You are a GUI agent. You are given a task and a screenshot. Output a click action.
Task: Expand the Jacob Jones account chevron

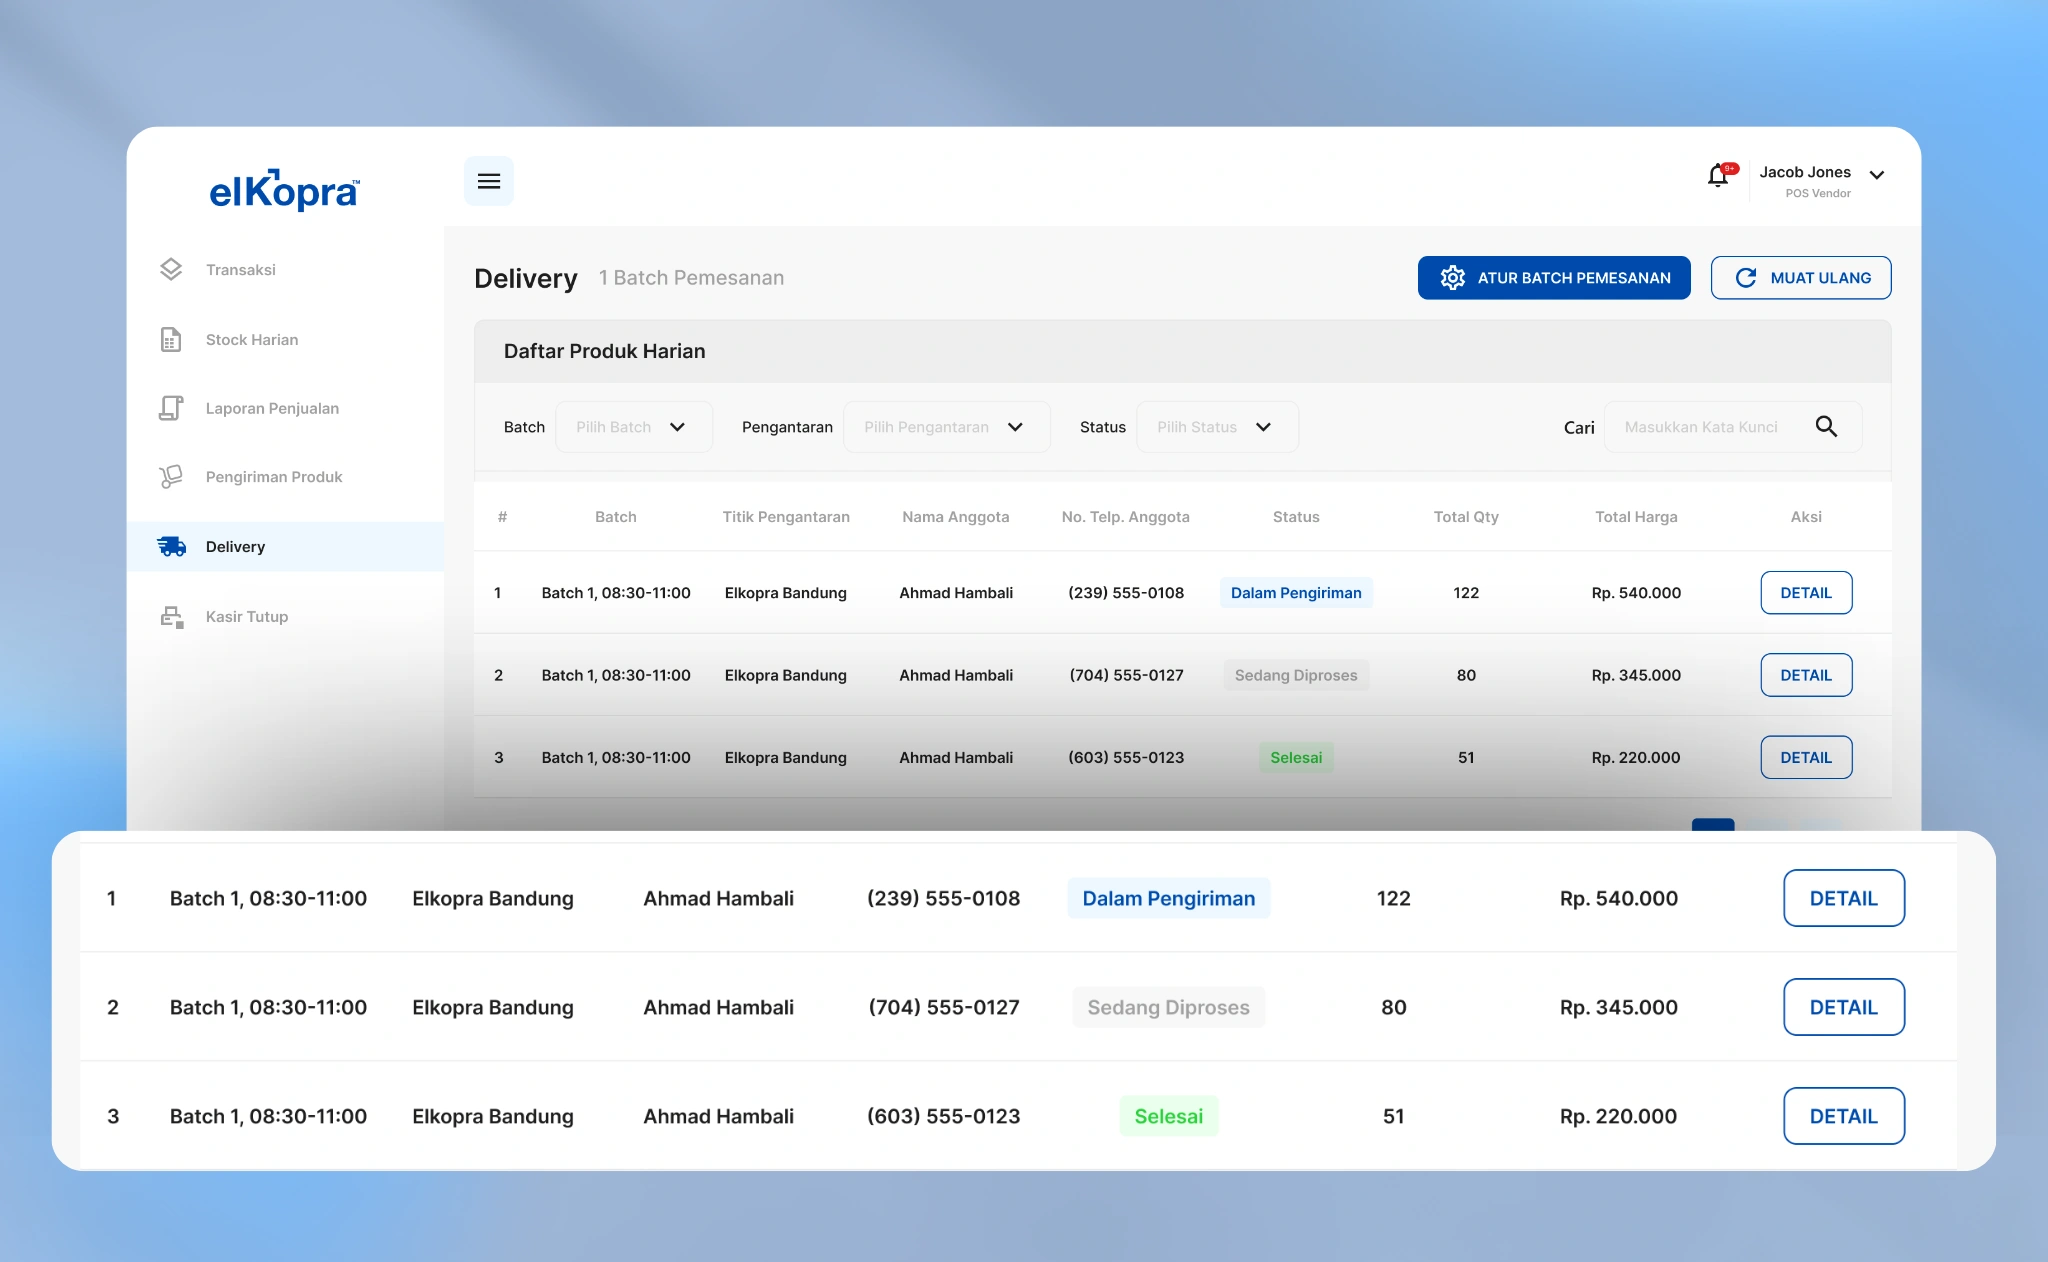click(1877, 175)
